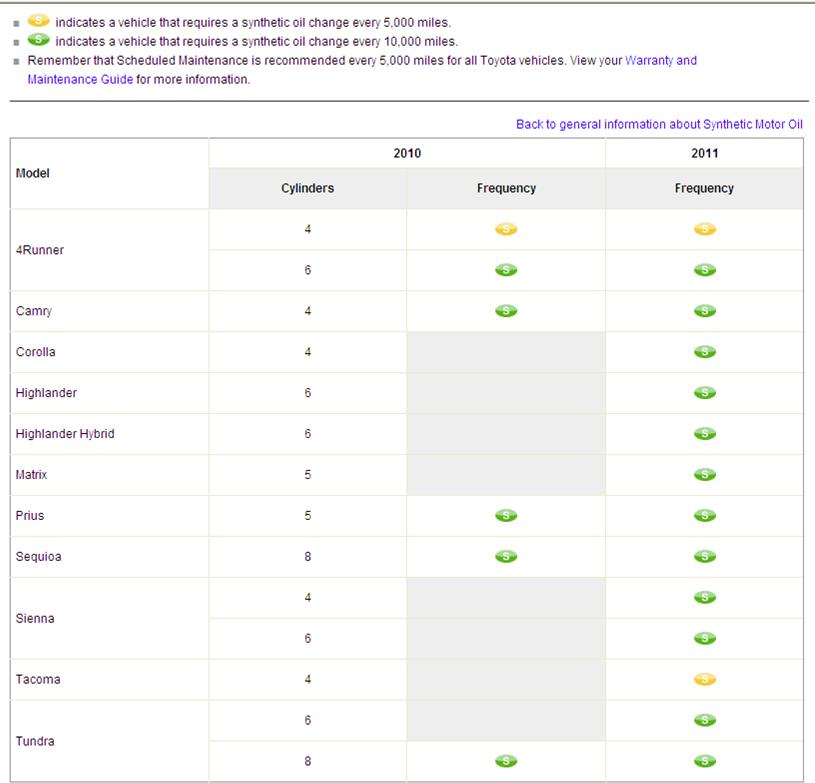The image size is (815, 783).
Task: Select the Camry 2011 green frequency icon
Action: click(x=705, y=311)
